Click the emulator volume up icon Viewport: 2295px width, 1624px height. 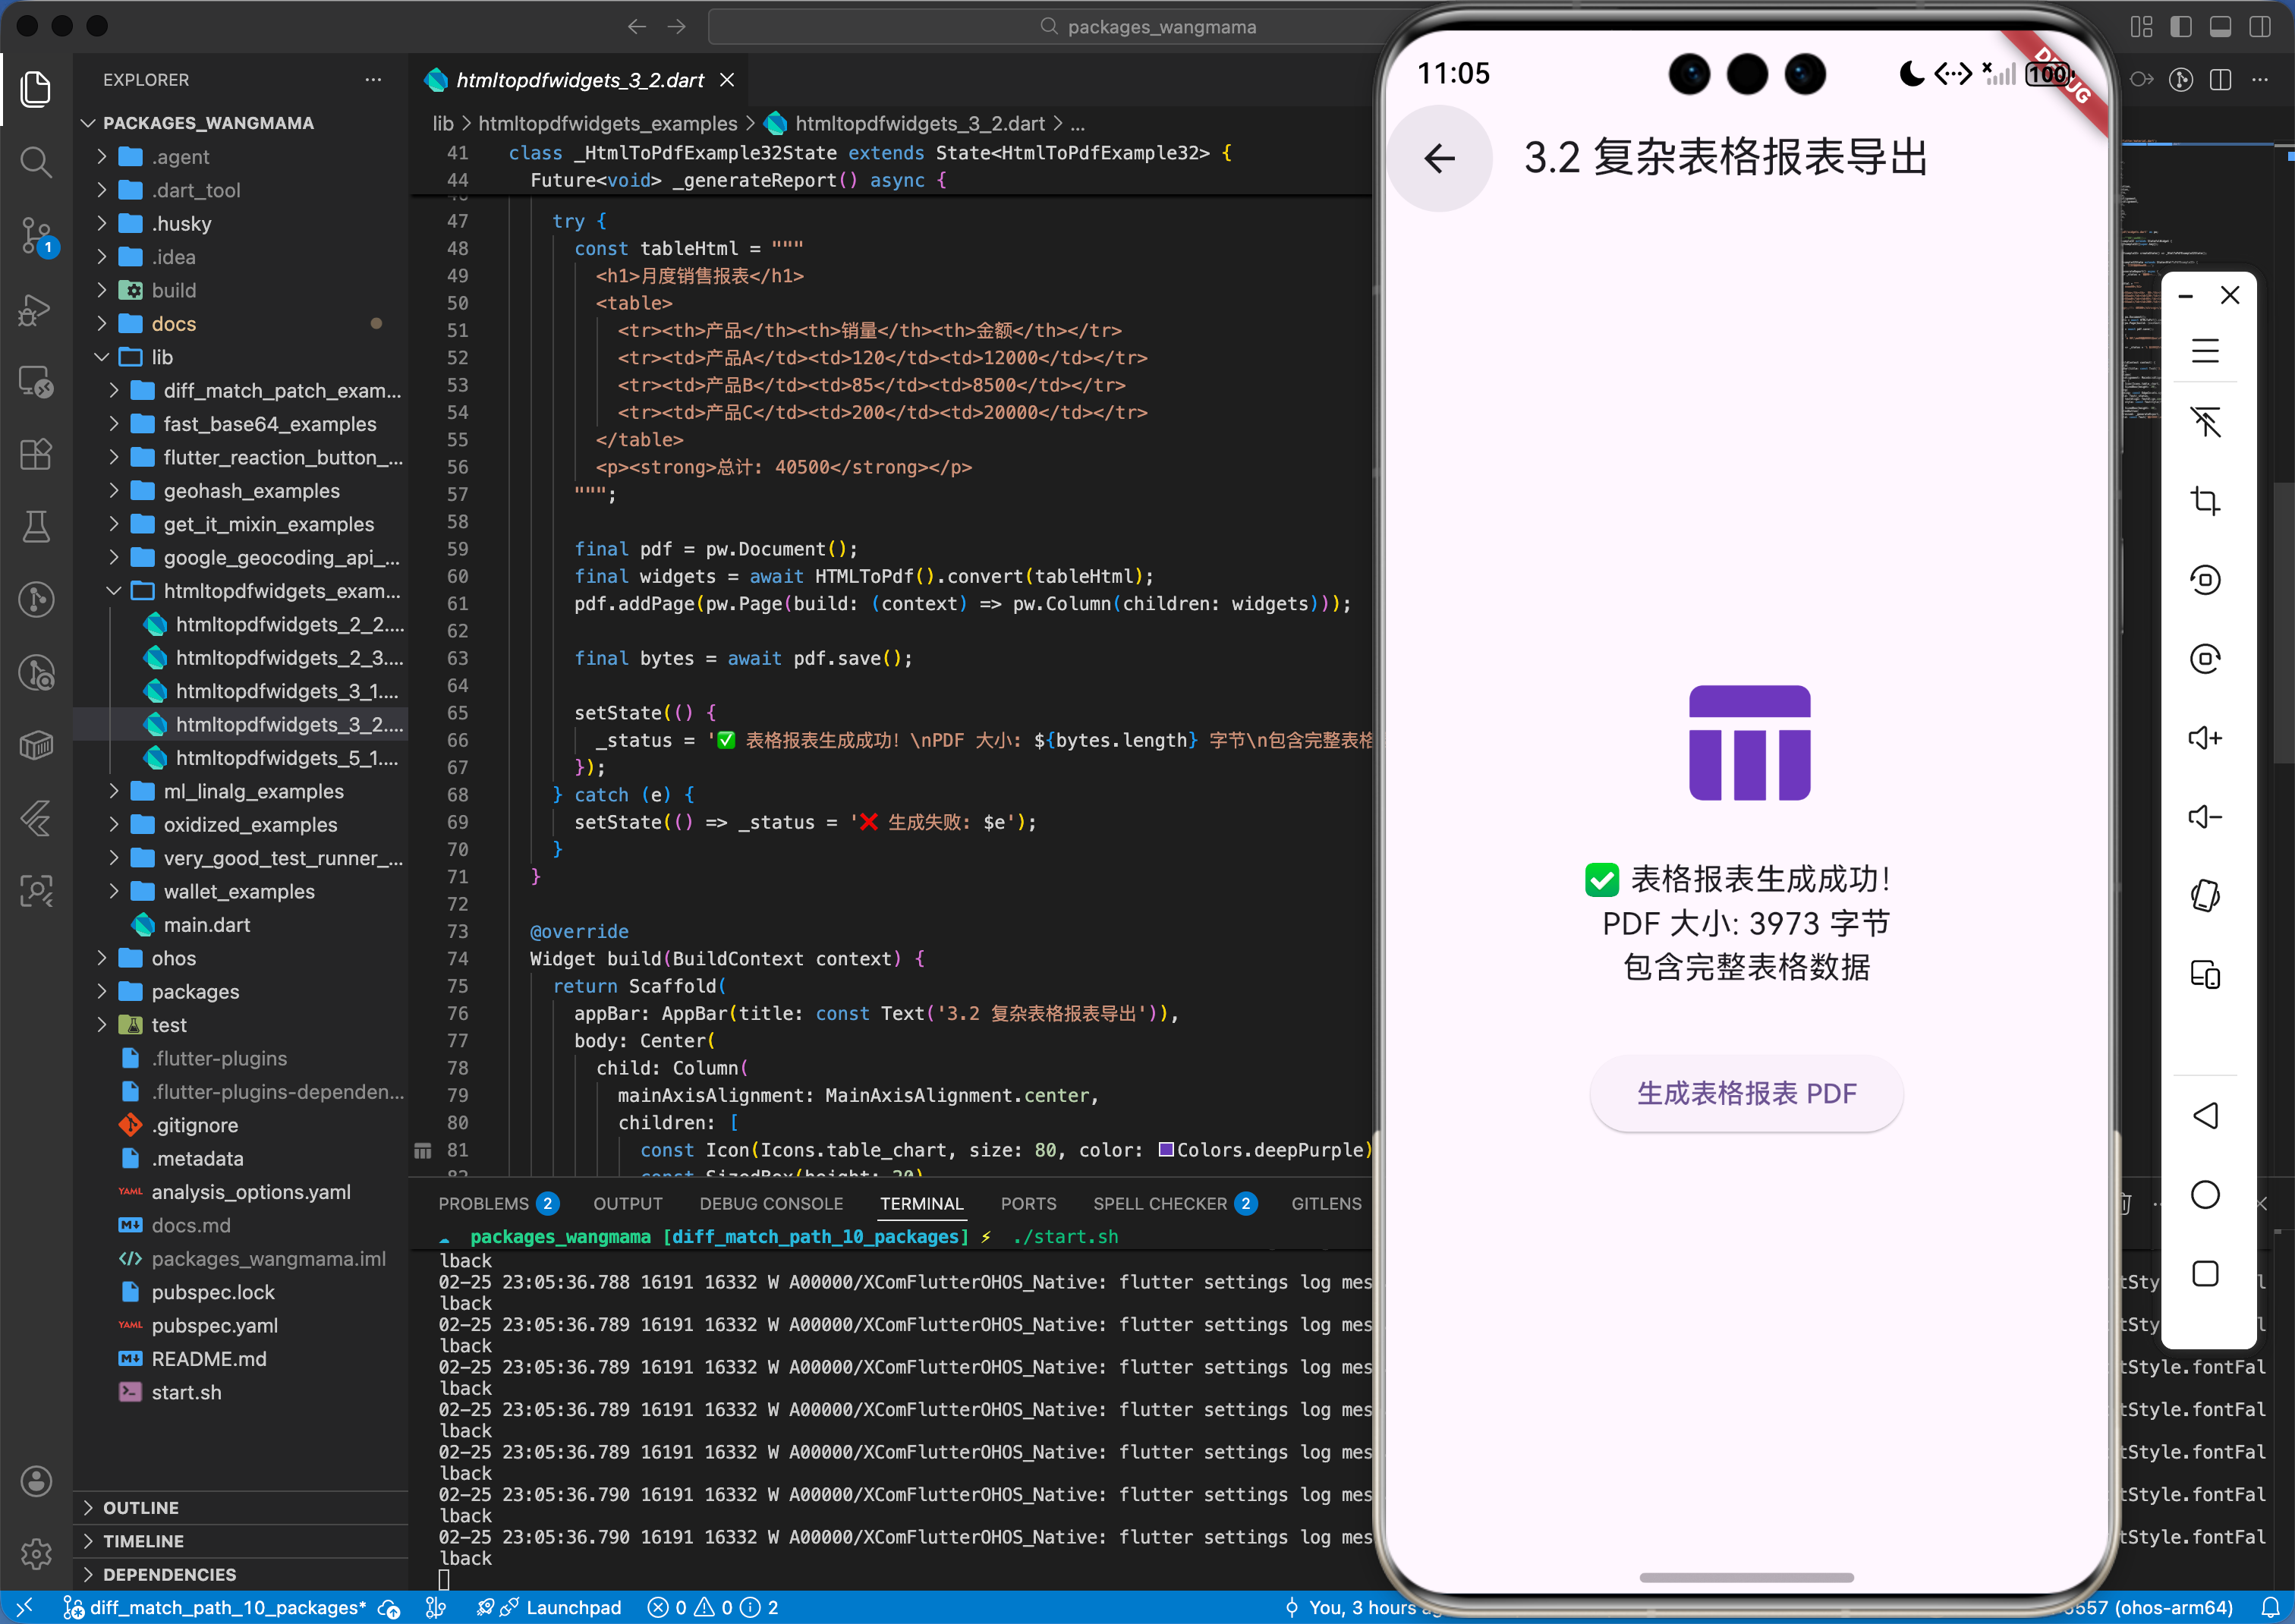pyautogui.click(x=2204, y=738)
